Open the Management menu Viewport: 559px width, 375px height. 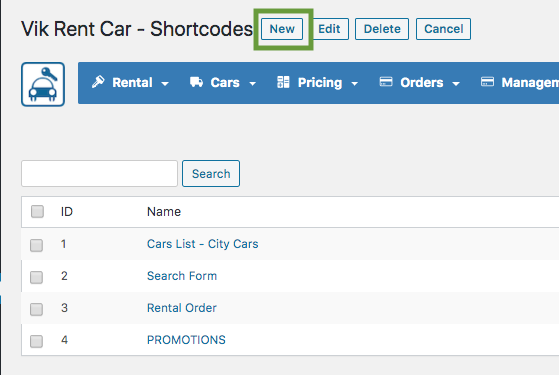tap(519, 82)
